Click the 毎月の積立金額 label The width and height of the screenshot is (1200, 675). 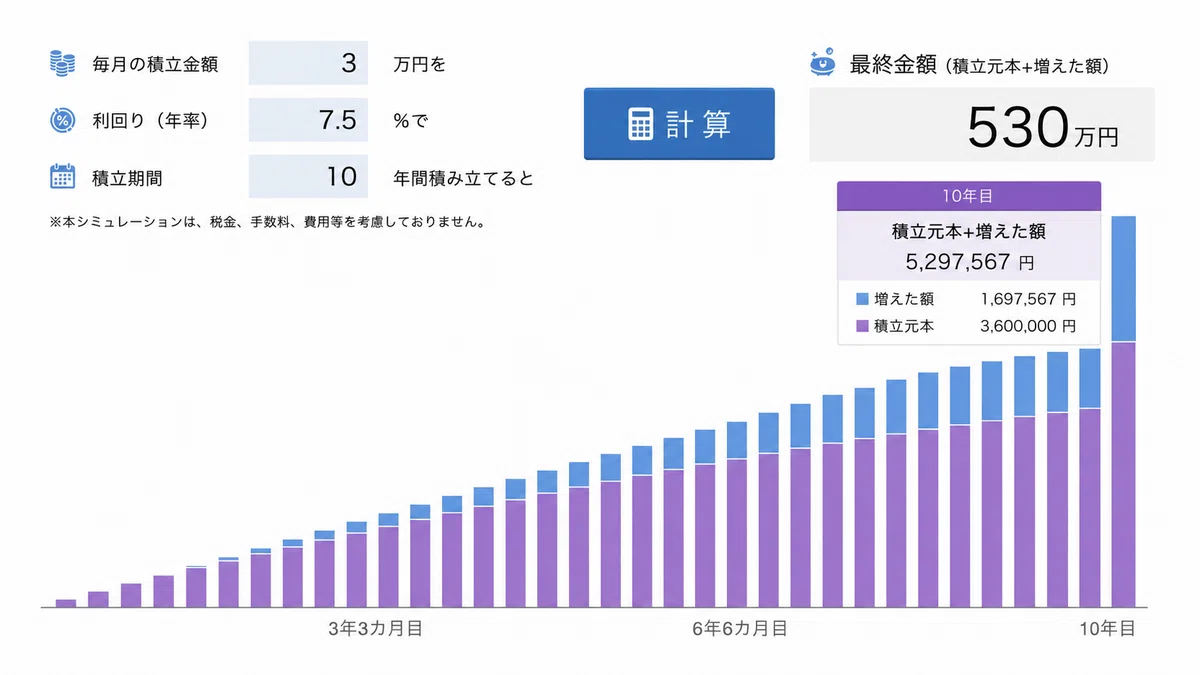coord(155,65)
